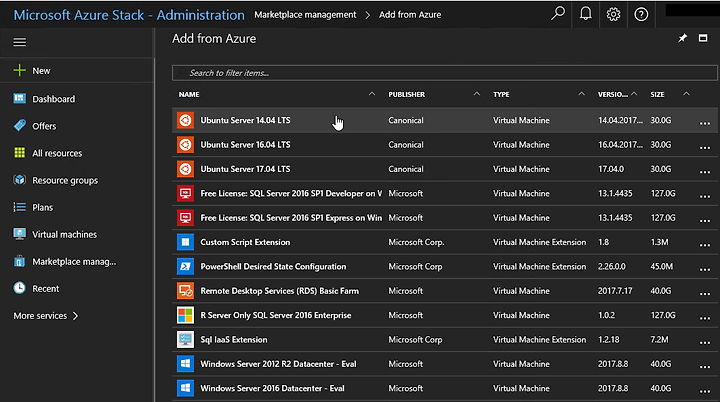Open Plans from the sidebar
The width and height of the screenshot is (720, 402).
click(x=42, y=207)
